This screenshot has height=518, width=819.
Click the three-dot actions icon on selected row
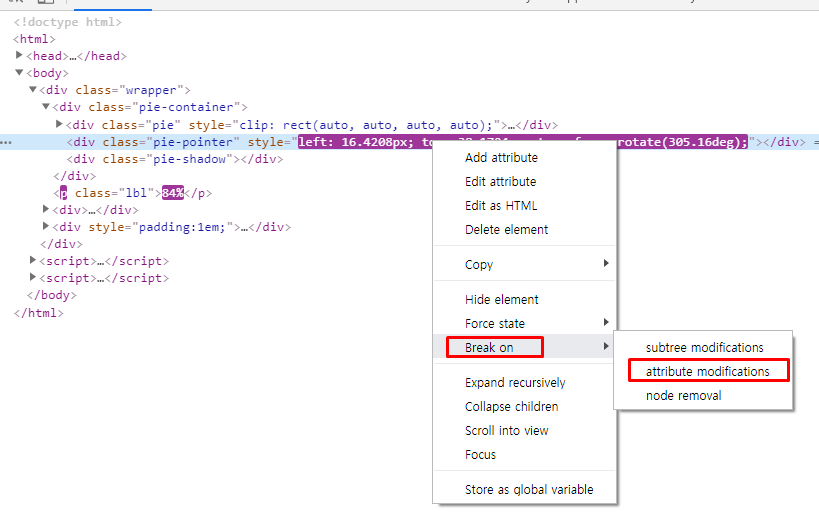coord(6,142)
